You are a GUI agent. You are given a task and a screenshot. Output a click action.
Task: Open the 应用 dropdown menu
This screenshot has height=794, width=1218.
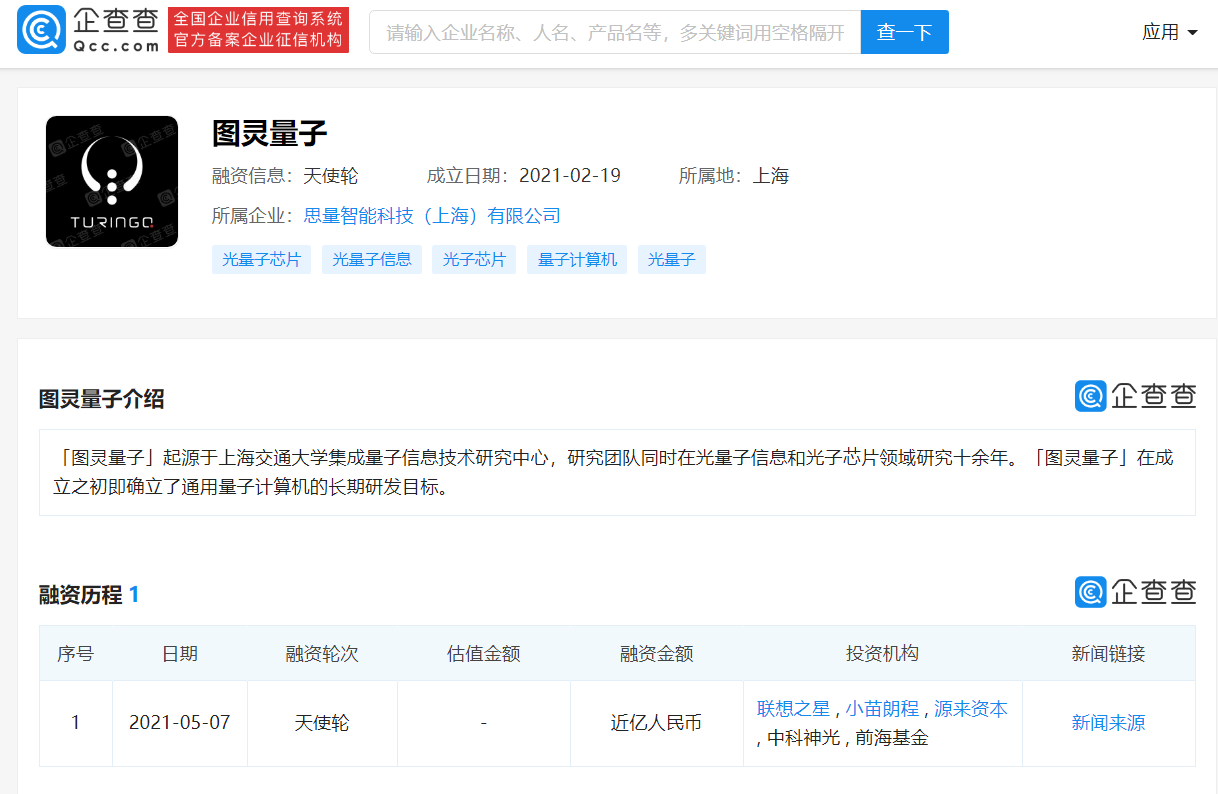1169,32
